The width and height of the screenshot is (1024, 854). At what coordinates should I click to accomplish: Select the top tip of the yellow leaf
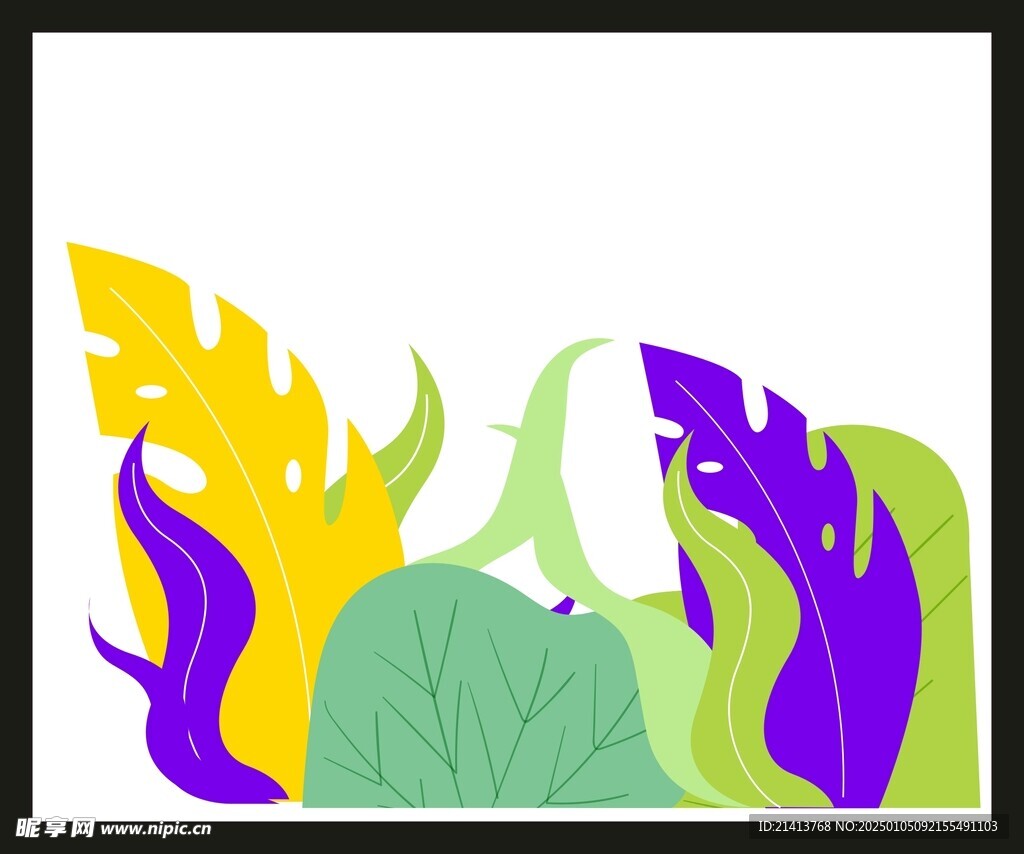[x=72, y=246]
